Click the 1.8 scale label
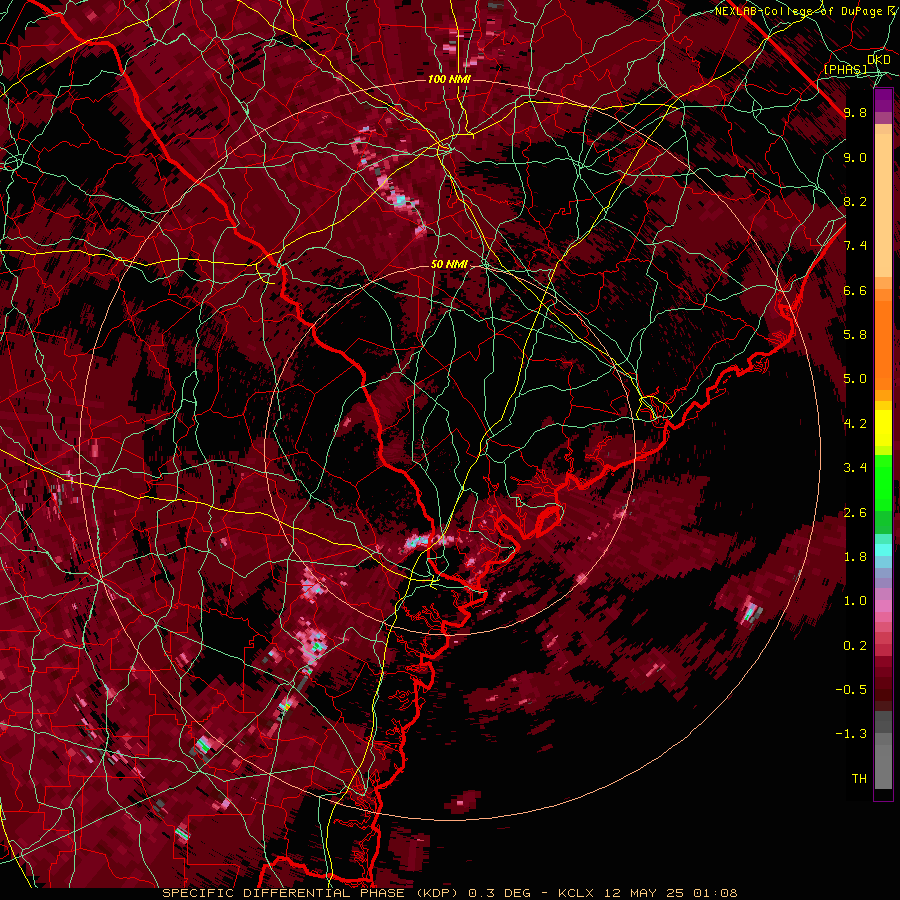 click(855, 557)
